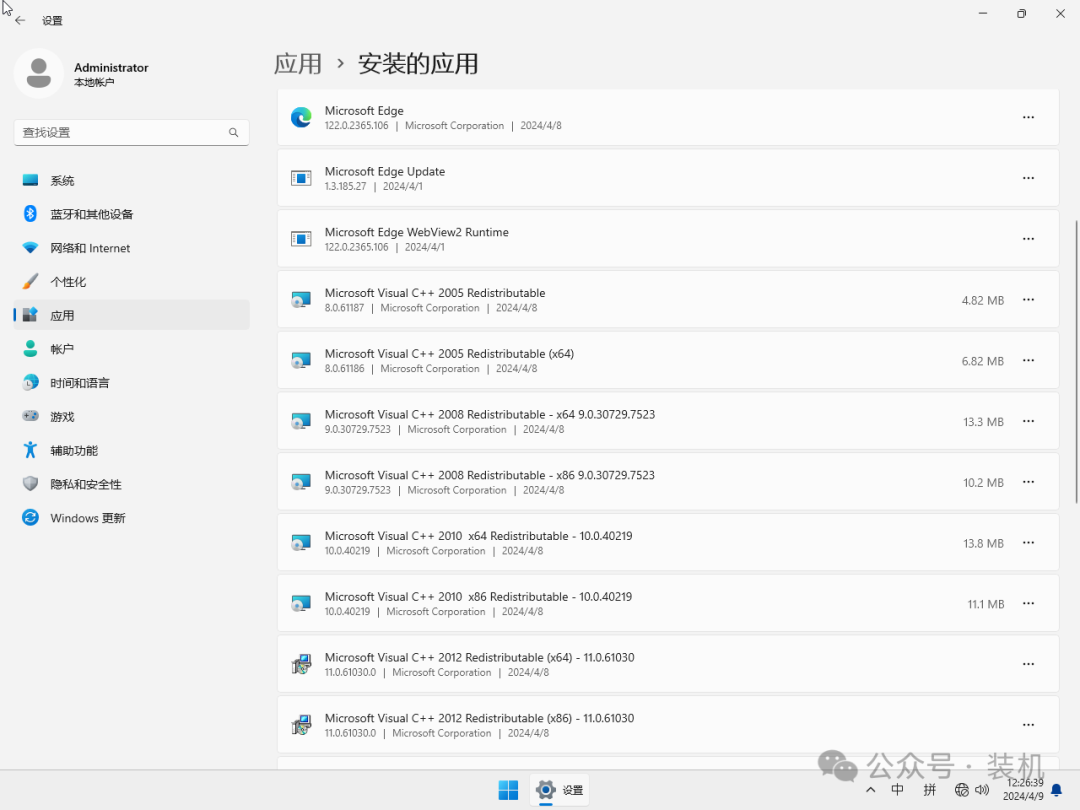This screenshot has height=810, width=1080.
Task: Select the 个性化 brush icon
Action: pos(28,281)
